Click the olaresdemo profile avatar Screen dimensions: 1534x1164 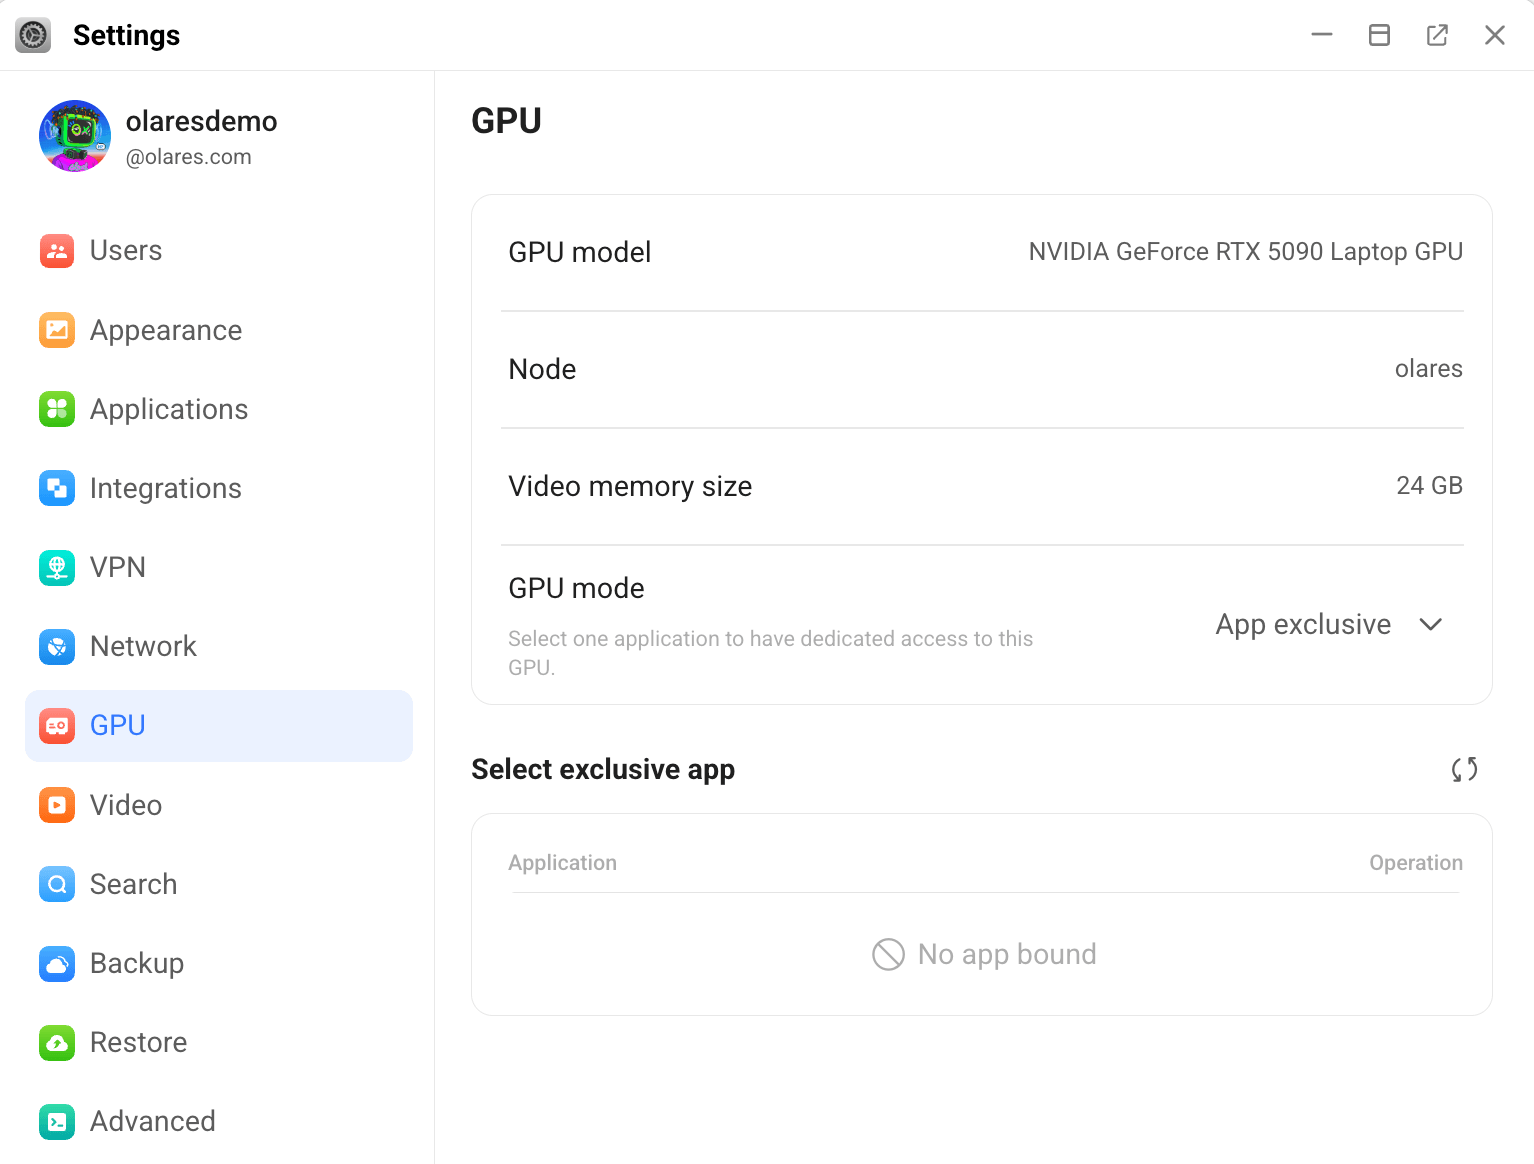[x=74, y=136]
